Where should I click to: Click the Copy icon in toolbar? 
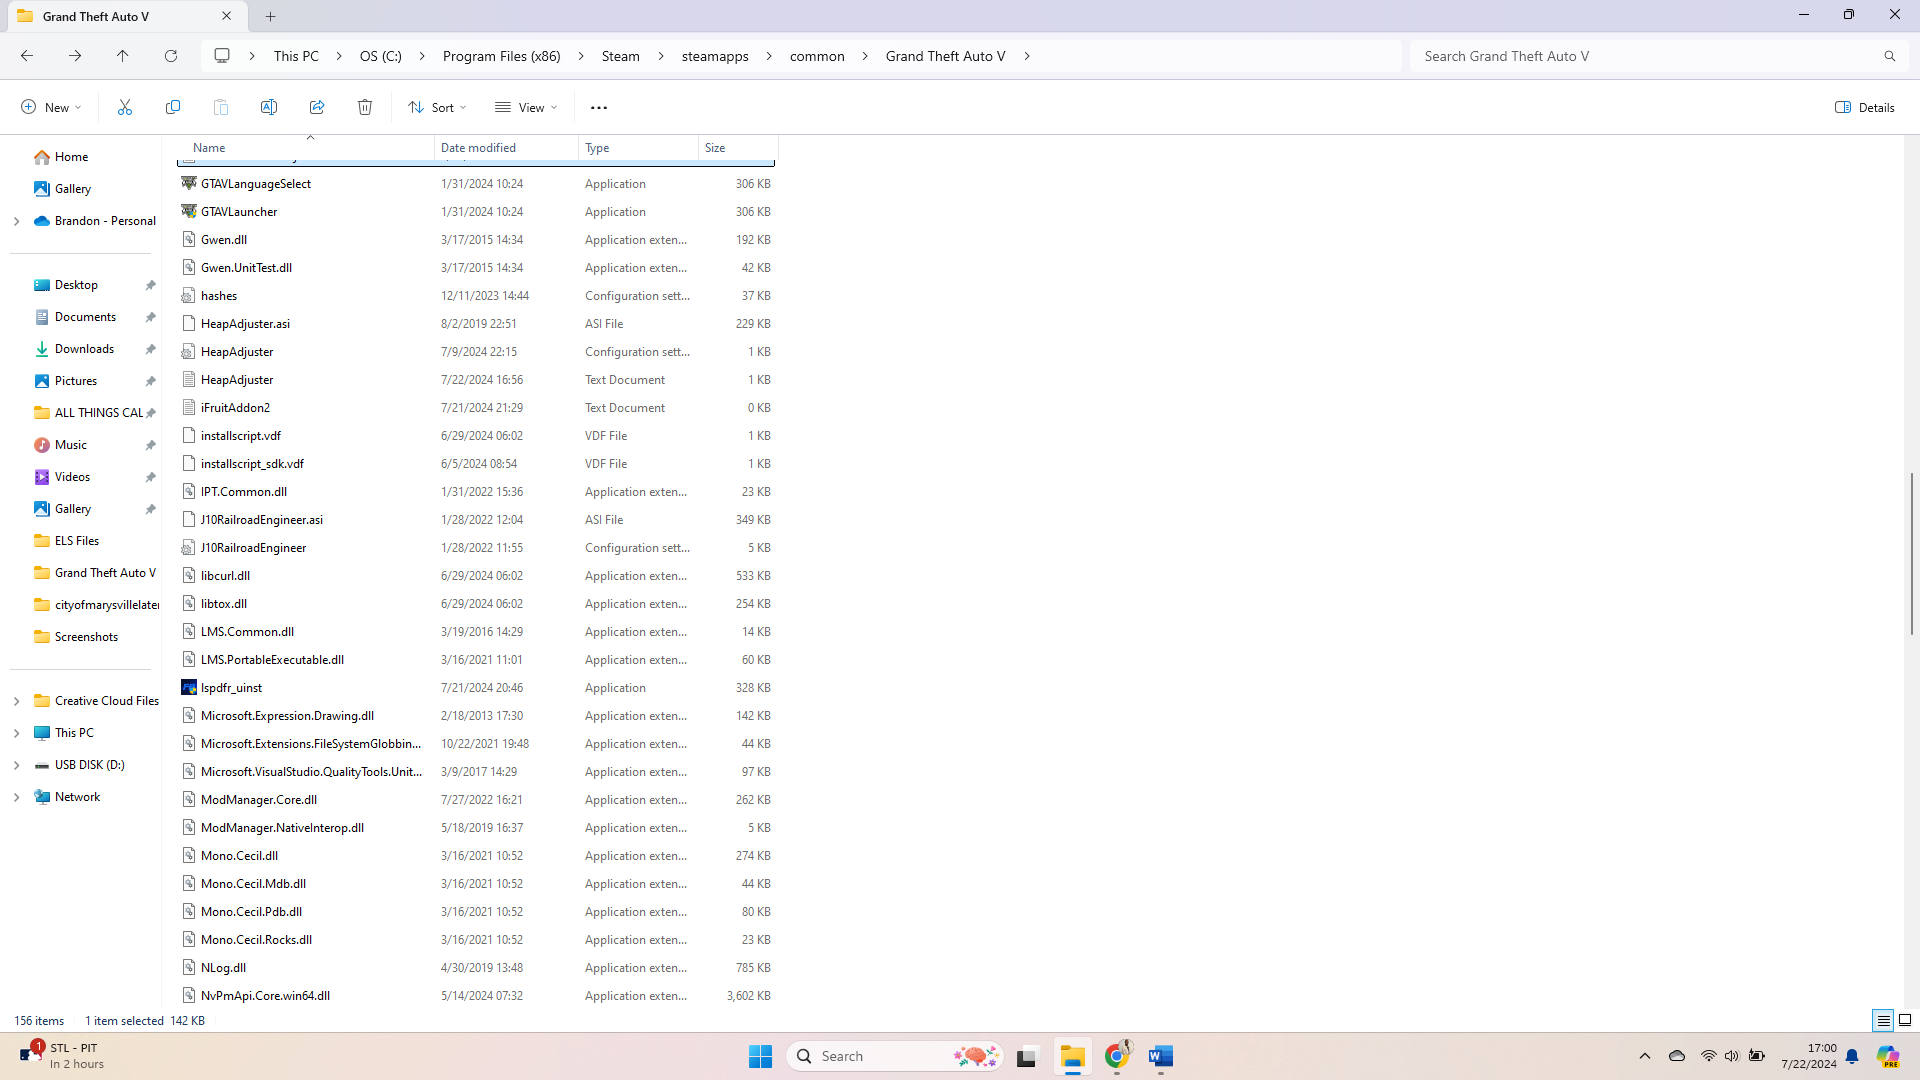(x=173, y=107)
